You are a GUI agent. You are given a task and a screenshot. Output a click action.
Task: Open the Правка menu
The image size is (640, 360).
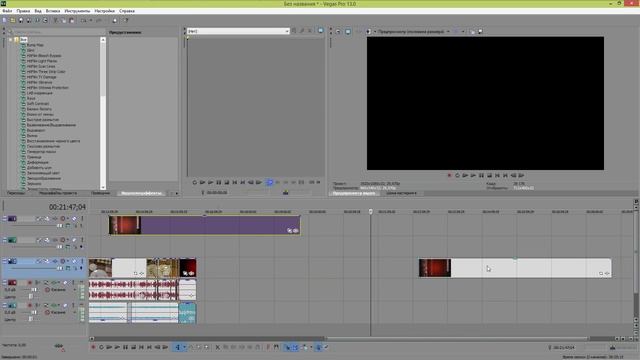click(23, 11)
